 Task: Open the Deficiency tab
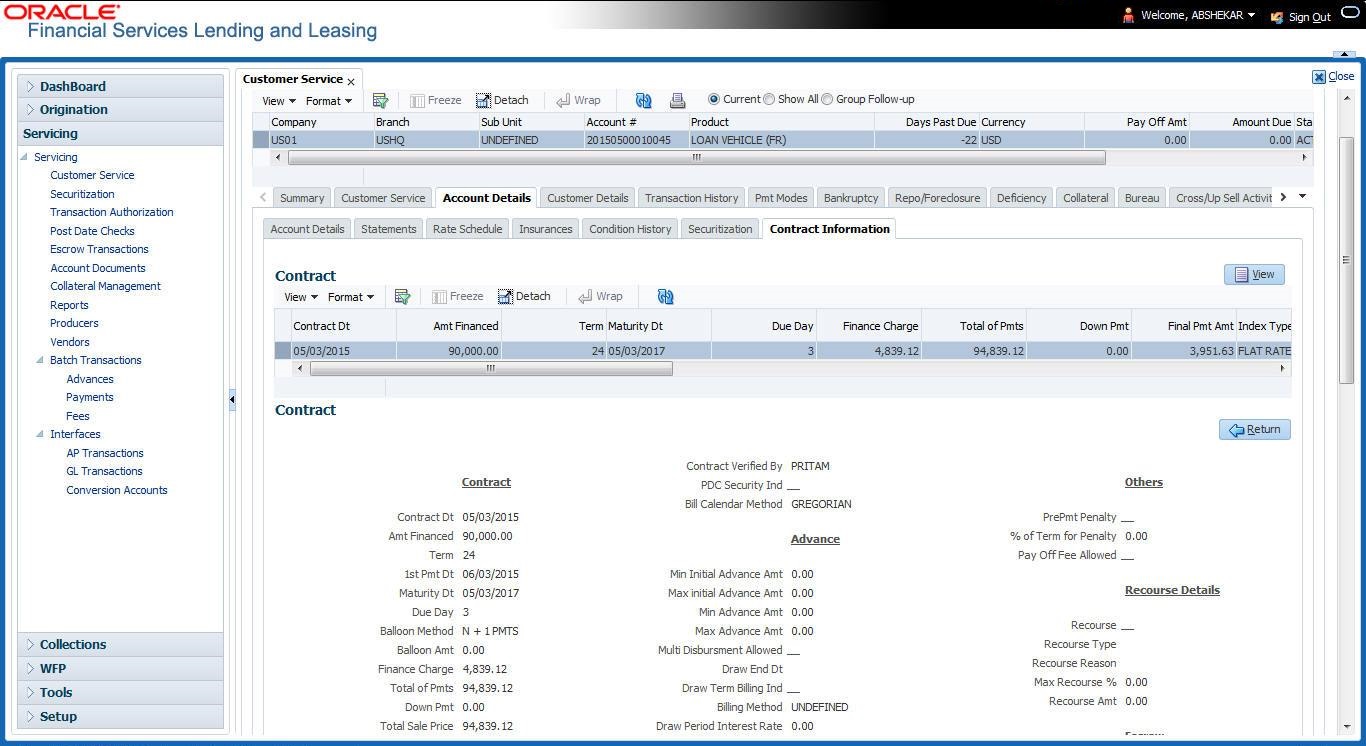pos(1021,198)
